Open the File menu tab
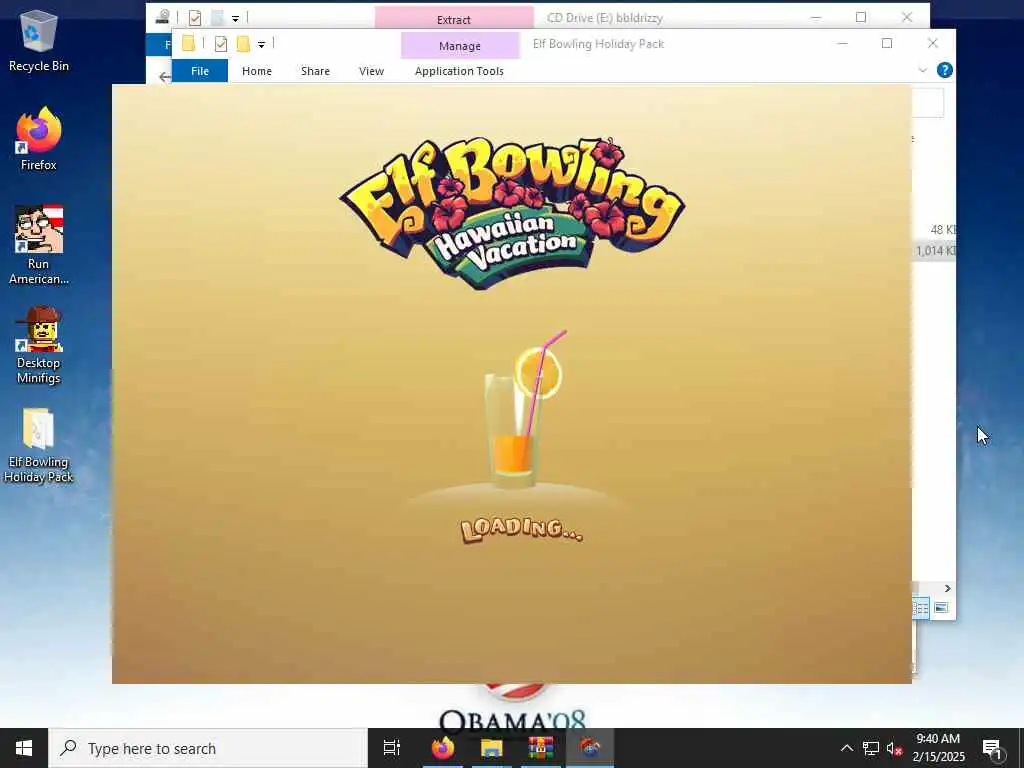This screenshot has height=768, width=1024. click(x=200, y=71)
